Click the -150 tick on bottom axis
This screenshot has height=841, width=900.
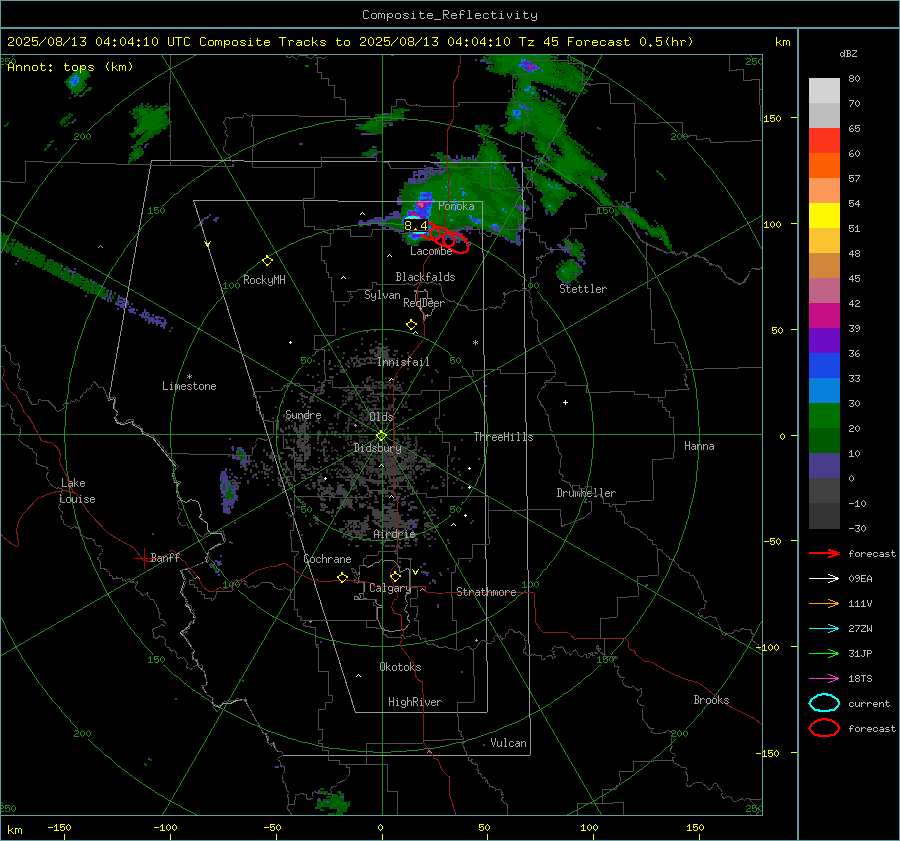[59, 827]
